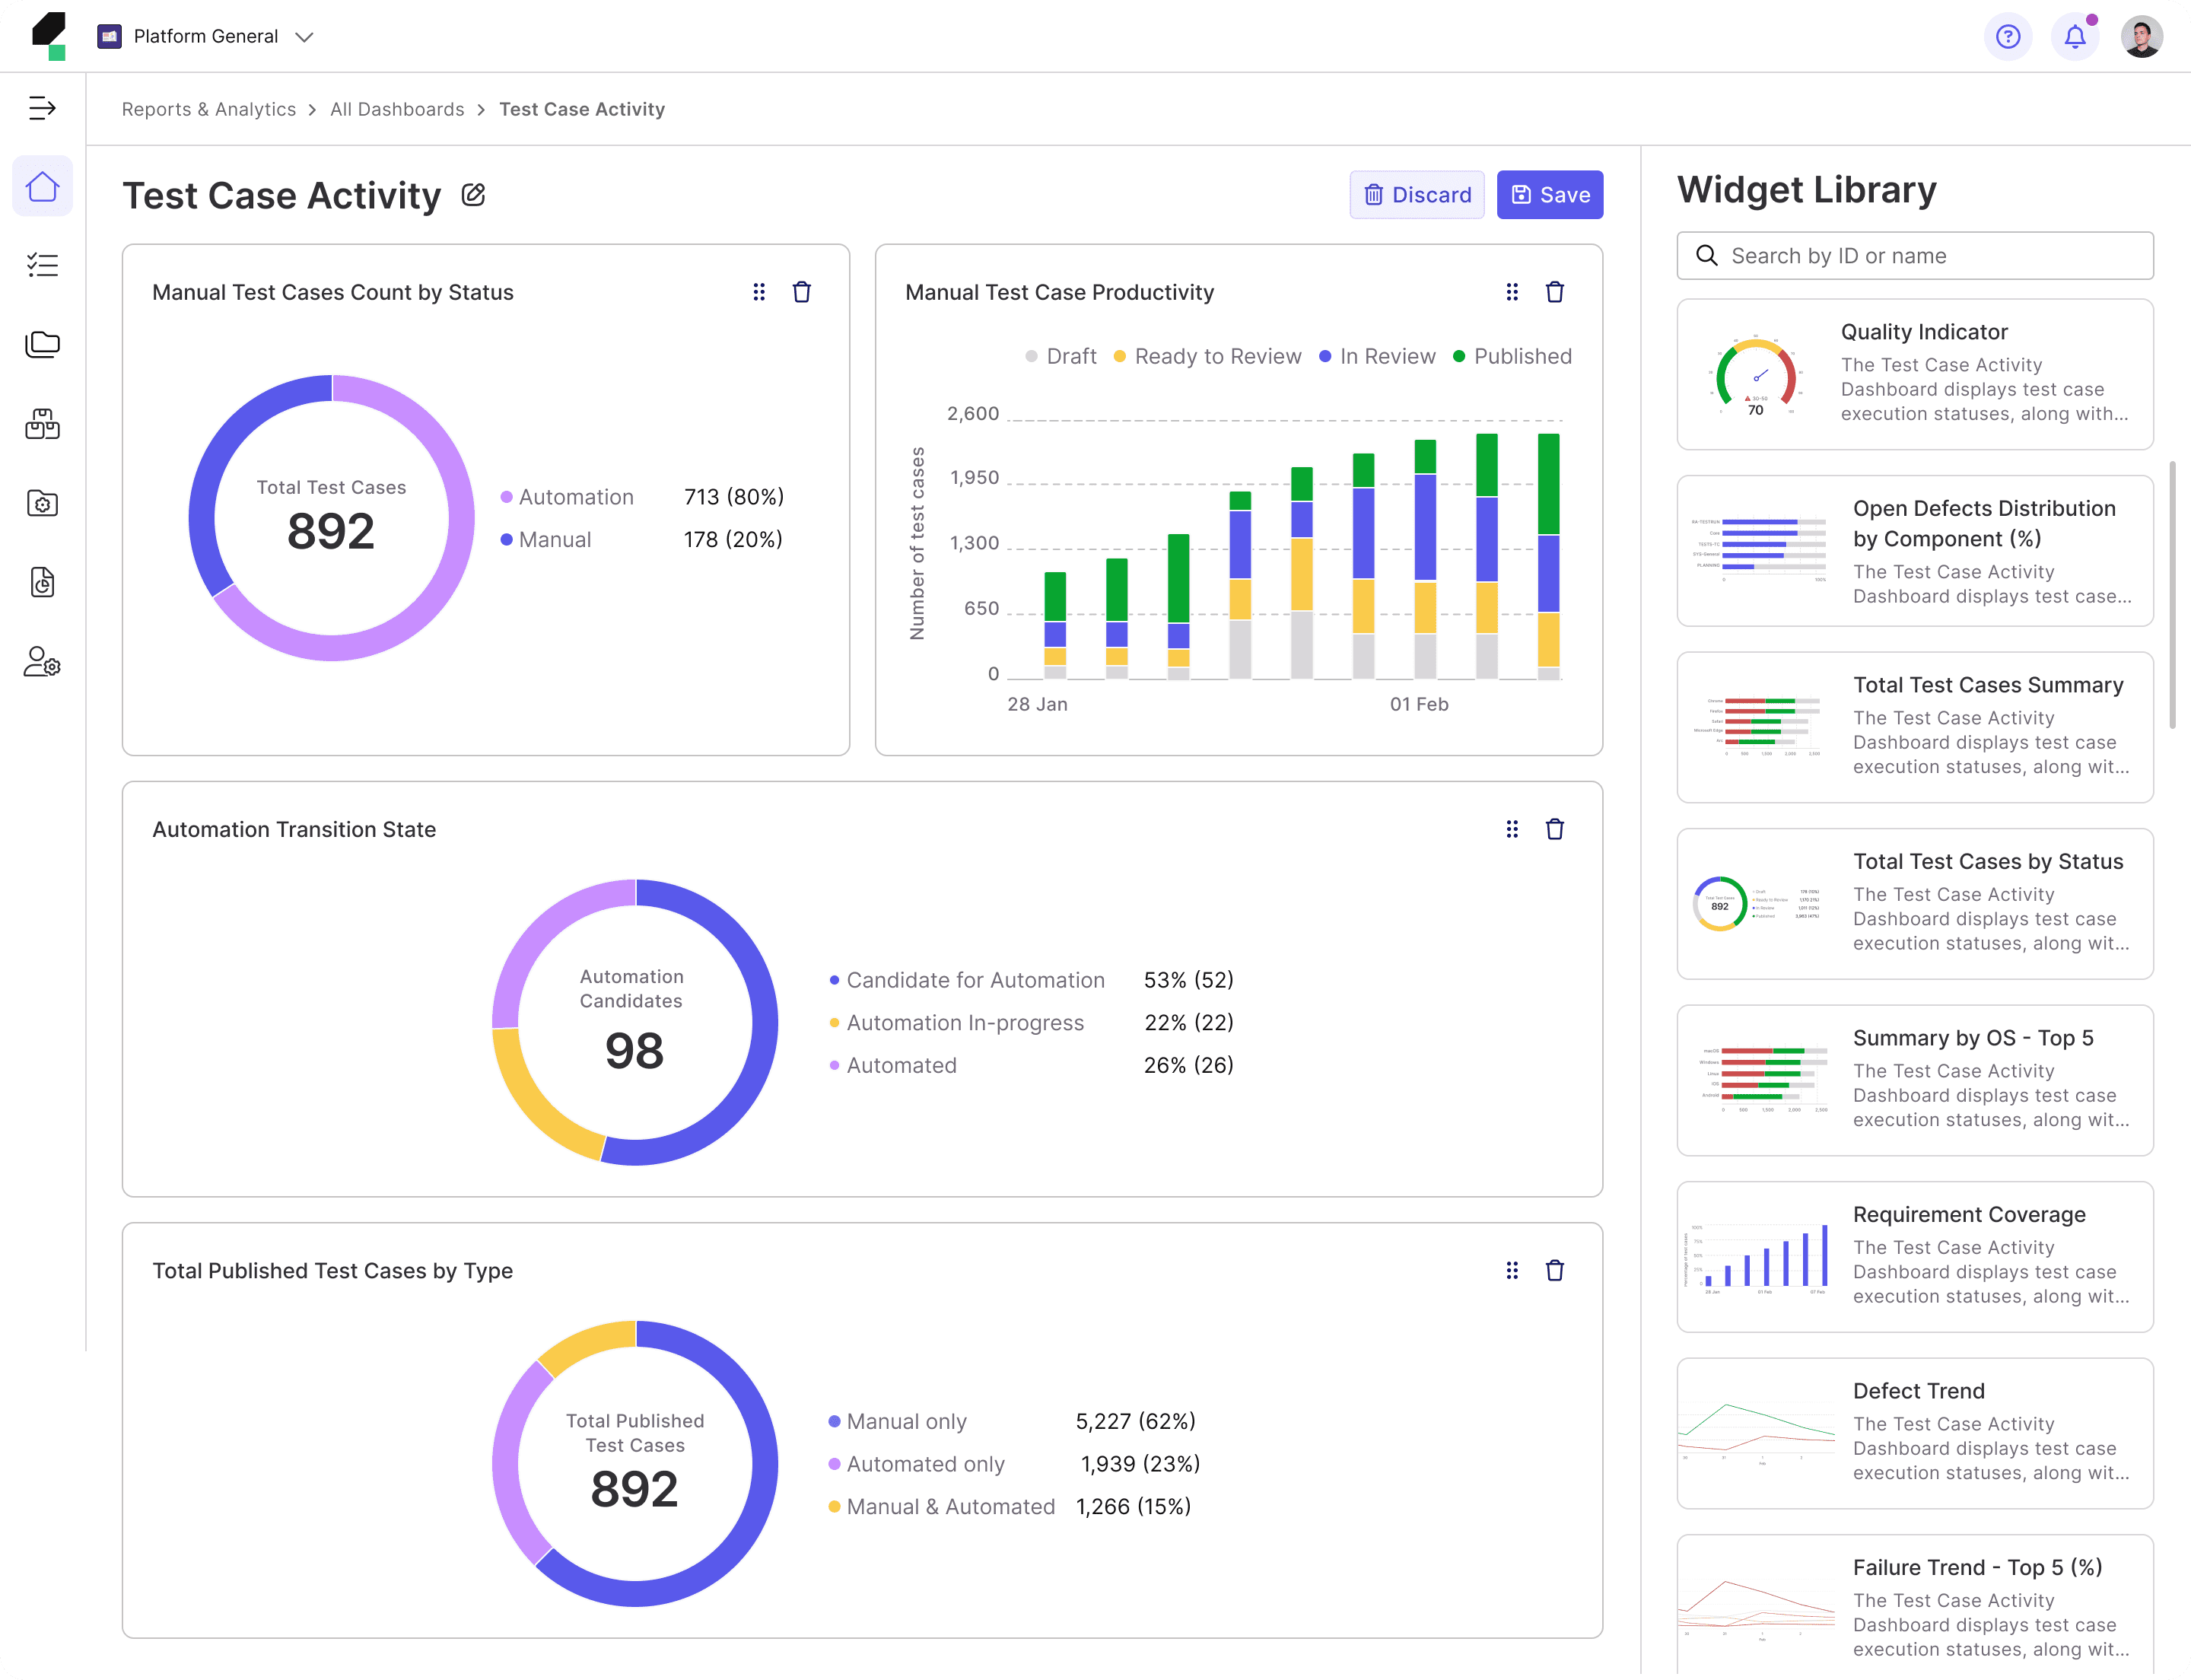
Task: Go to All Dashboards breadcrumb
Action: pyautogui.click(x=397, y=109)
